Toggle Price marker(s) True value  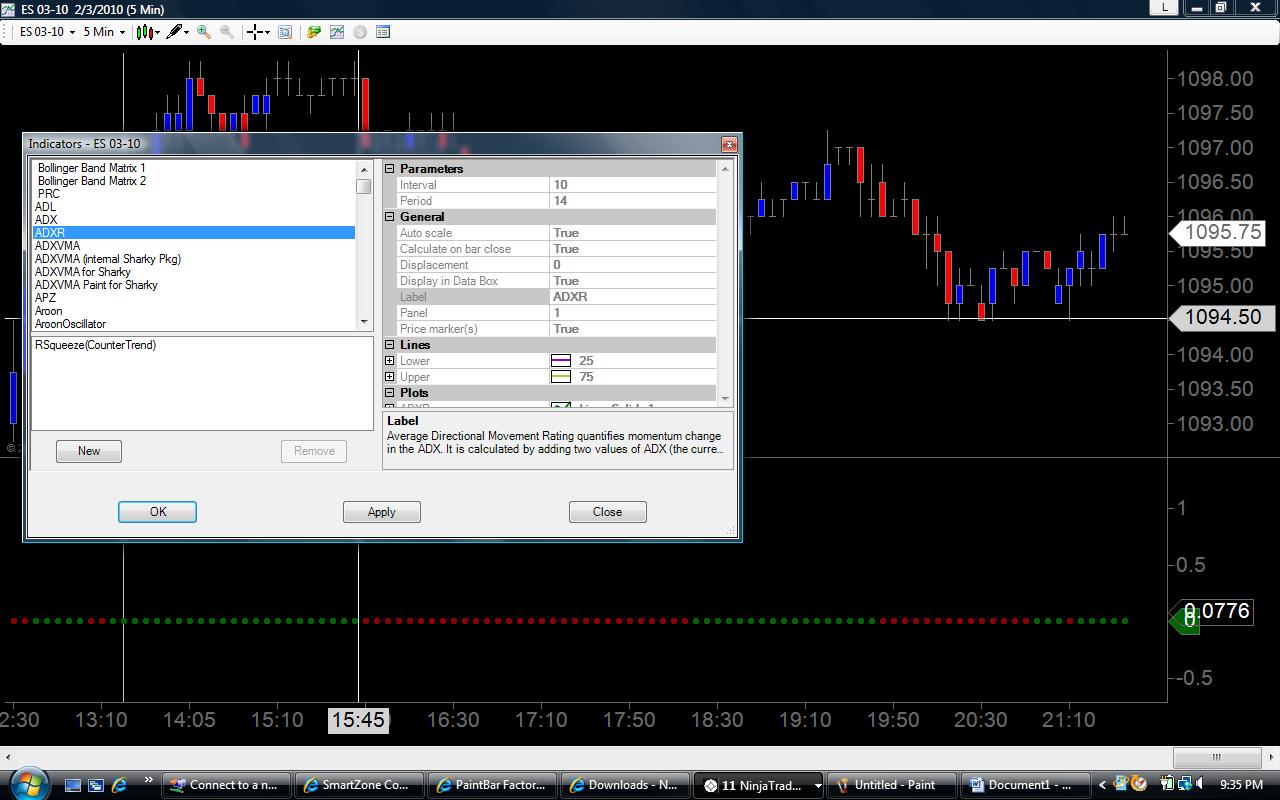point(633,329)
